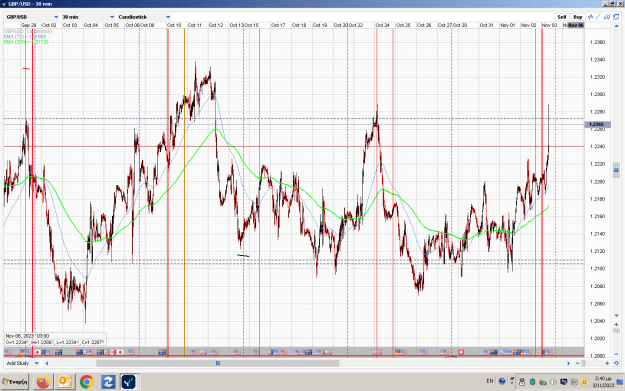Image resolution: width=625 pixels, height=391 pixels.
Task: Click the highlighted 1.2265 price label
Action: click(597, 124)
